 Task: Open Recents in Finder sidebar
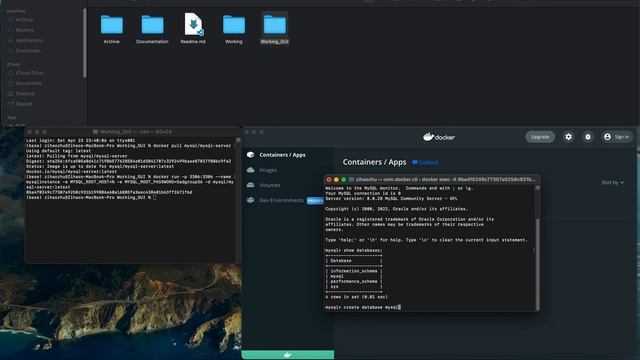pos(24,30)
